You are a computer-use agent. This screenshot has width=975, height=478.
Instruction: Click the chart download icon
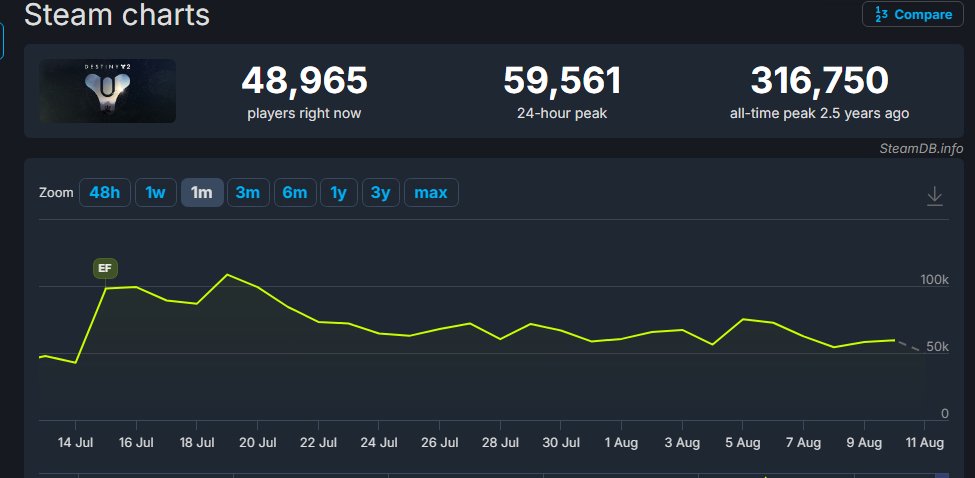click(935, 196)
